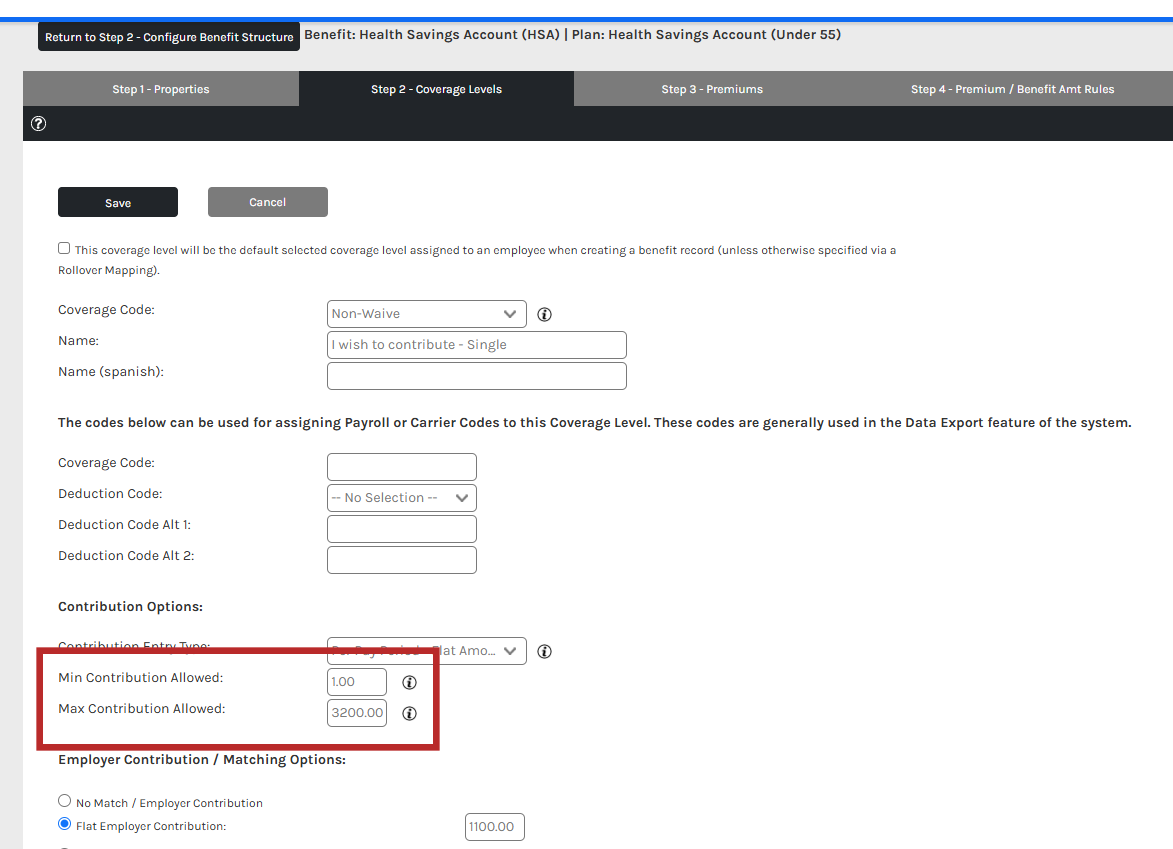
Task: Click the Min Contribution Allowed field 1.00
Action: point(357,682)
